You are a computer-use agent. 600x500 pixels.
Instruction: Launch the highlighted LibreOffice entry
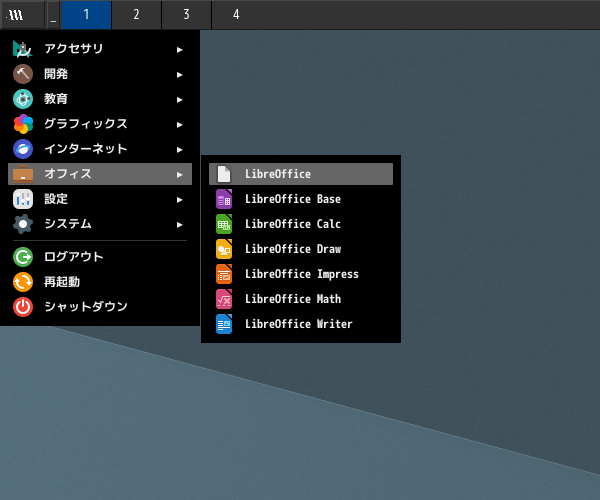(301, 174)
